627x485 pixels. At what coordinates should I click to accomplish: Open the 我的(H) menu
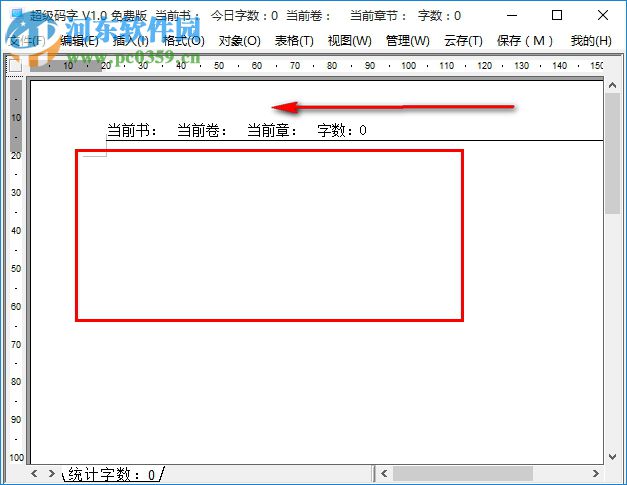591,41
